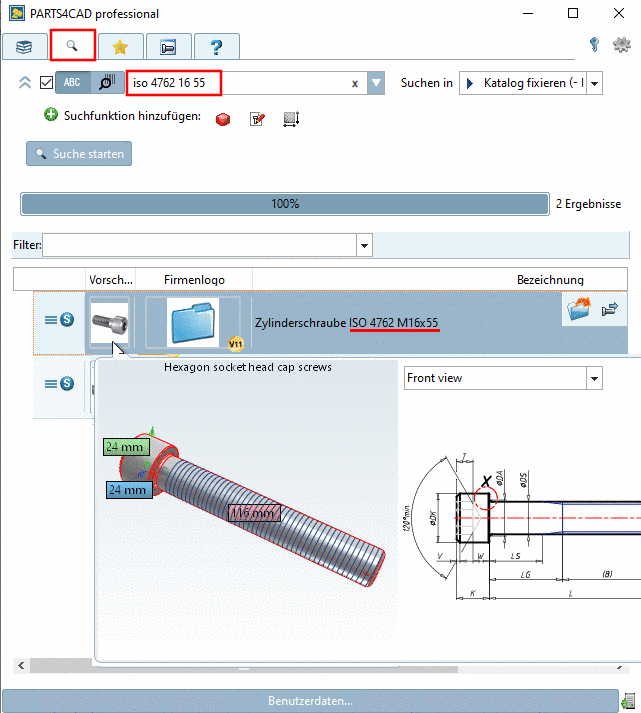Collapse search options with double chevron
This screenshot has width=641, height=713.
pyautogui.click(x=25, y=83)
